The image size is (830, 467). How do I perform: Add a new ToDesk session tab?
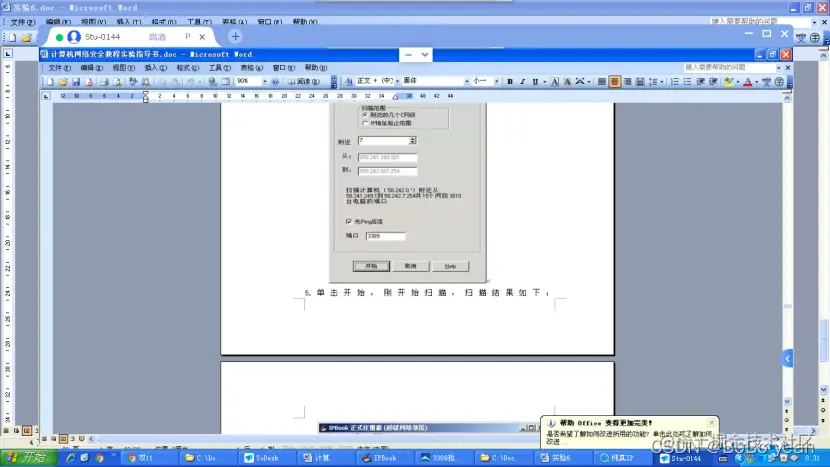point(236,37)
